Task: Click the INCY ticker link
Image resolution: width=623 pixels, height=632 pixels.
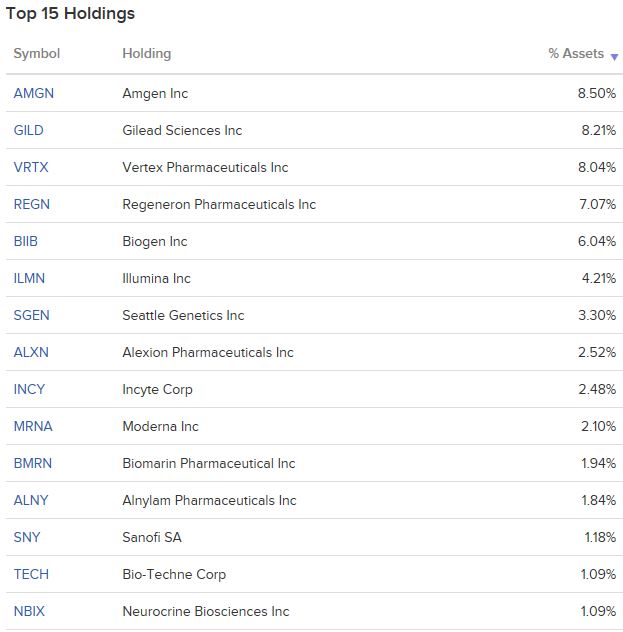Action: (x=30, y=389)
